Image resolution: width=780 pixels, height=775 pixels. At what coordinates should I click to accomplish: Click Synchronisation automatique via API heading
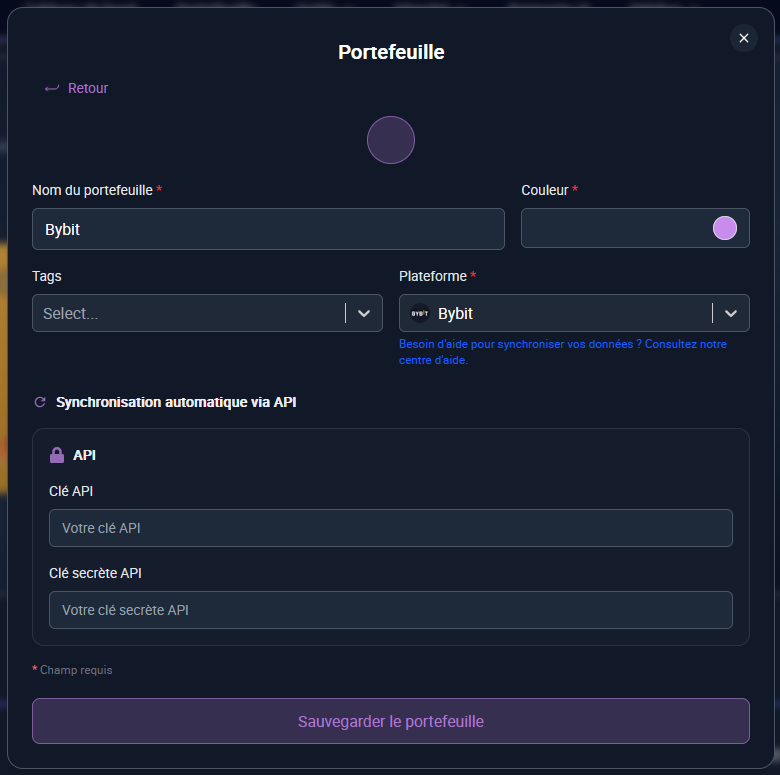176,402
